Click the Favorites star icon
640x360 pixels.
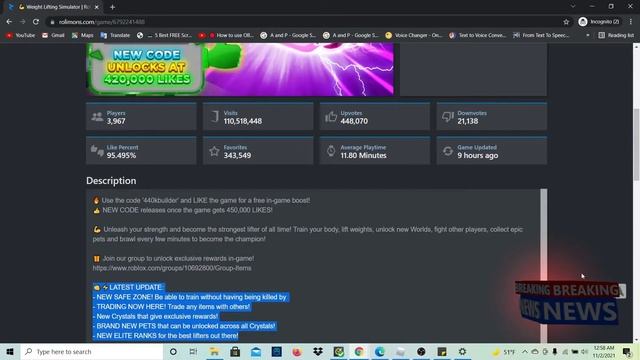click(214, 151)
